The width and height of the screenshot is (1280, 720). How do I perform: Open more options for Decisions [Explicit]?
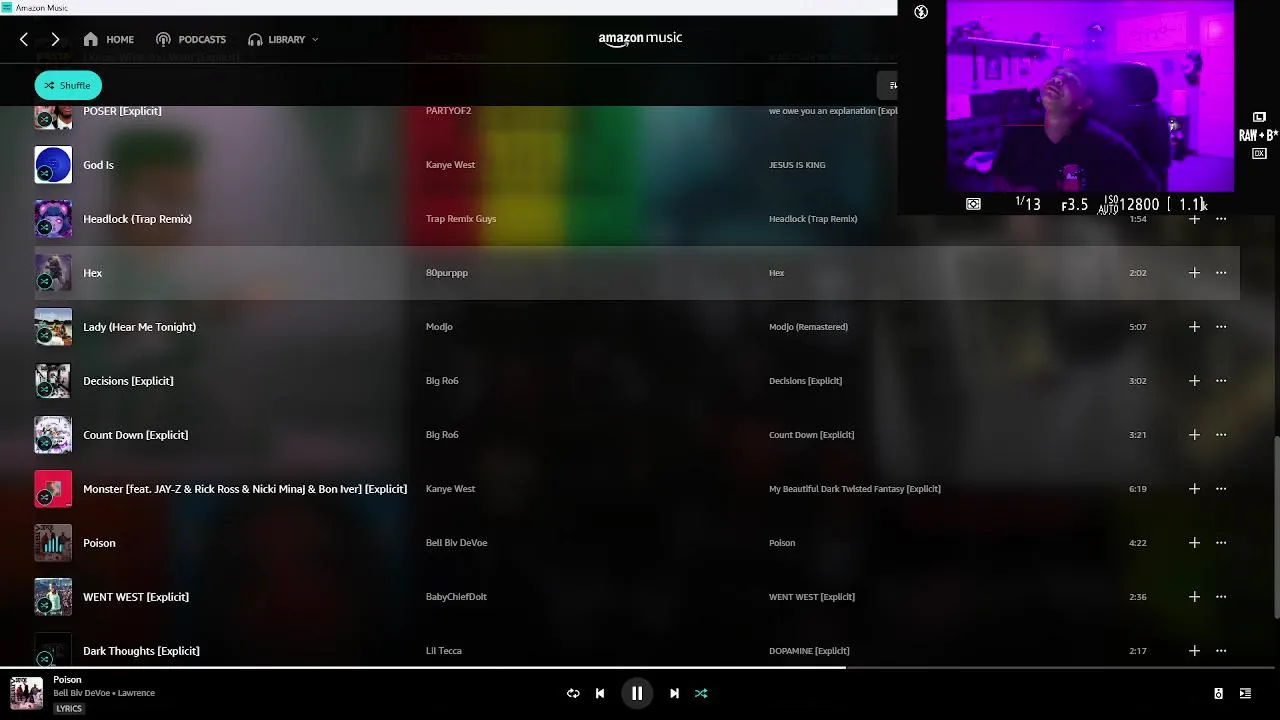click(x=1221, y=381)
